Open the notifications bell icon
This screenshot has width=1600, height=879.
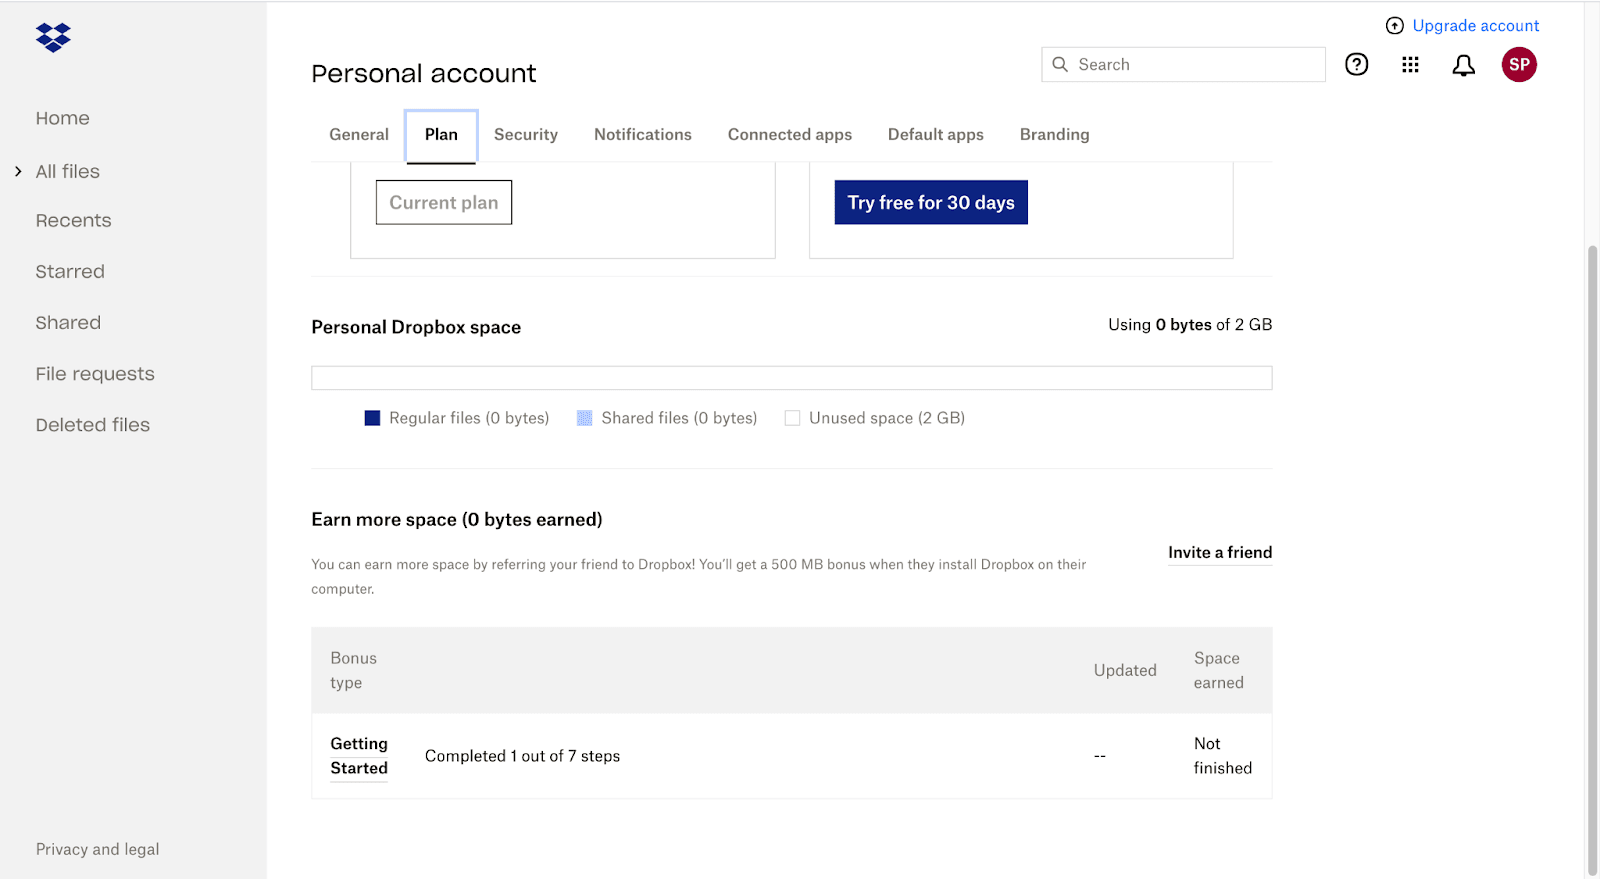(x=1463, y=65)
